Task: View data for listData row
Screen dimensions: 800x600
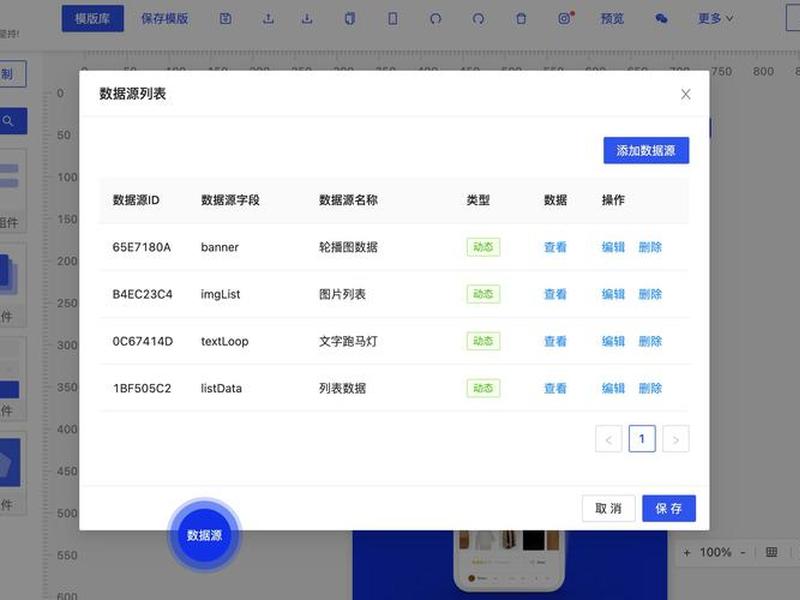Action: pos(555,388)
